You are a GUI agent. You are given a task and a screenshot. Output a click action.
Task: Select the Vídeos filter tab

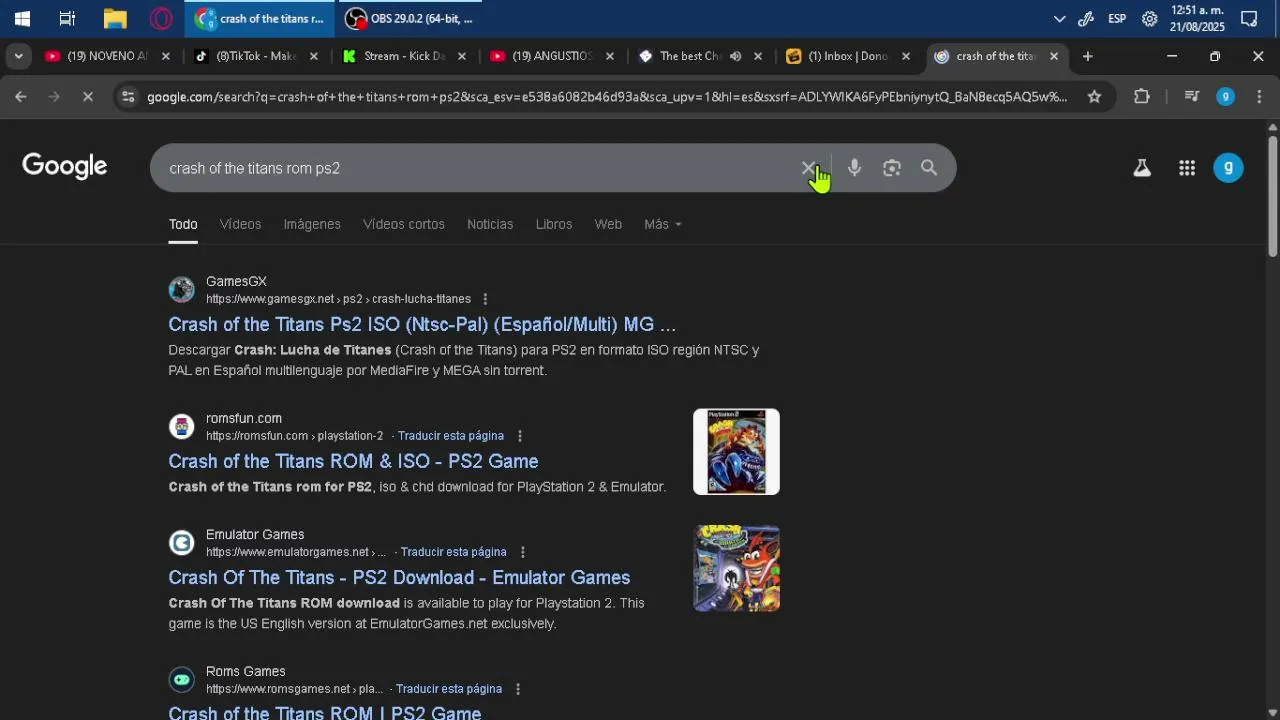(240, 224)
